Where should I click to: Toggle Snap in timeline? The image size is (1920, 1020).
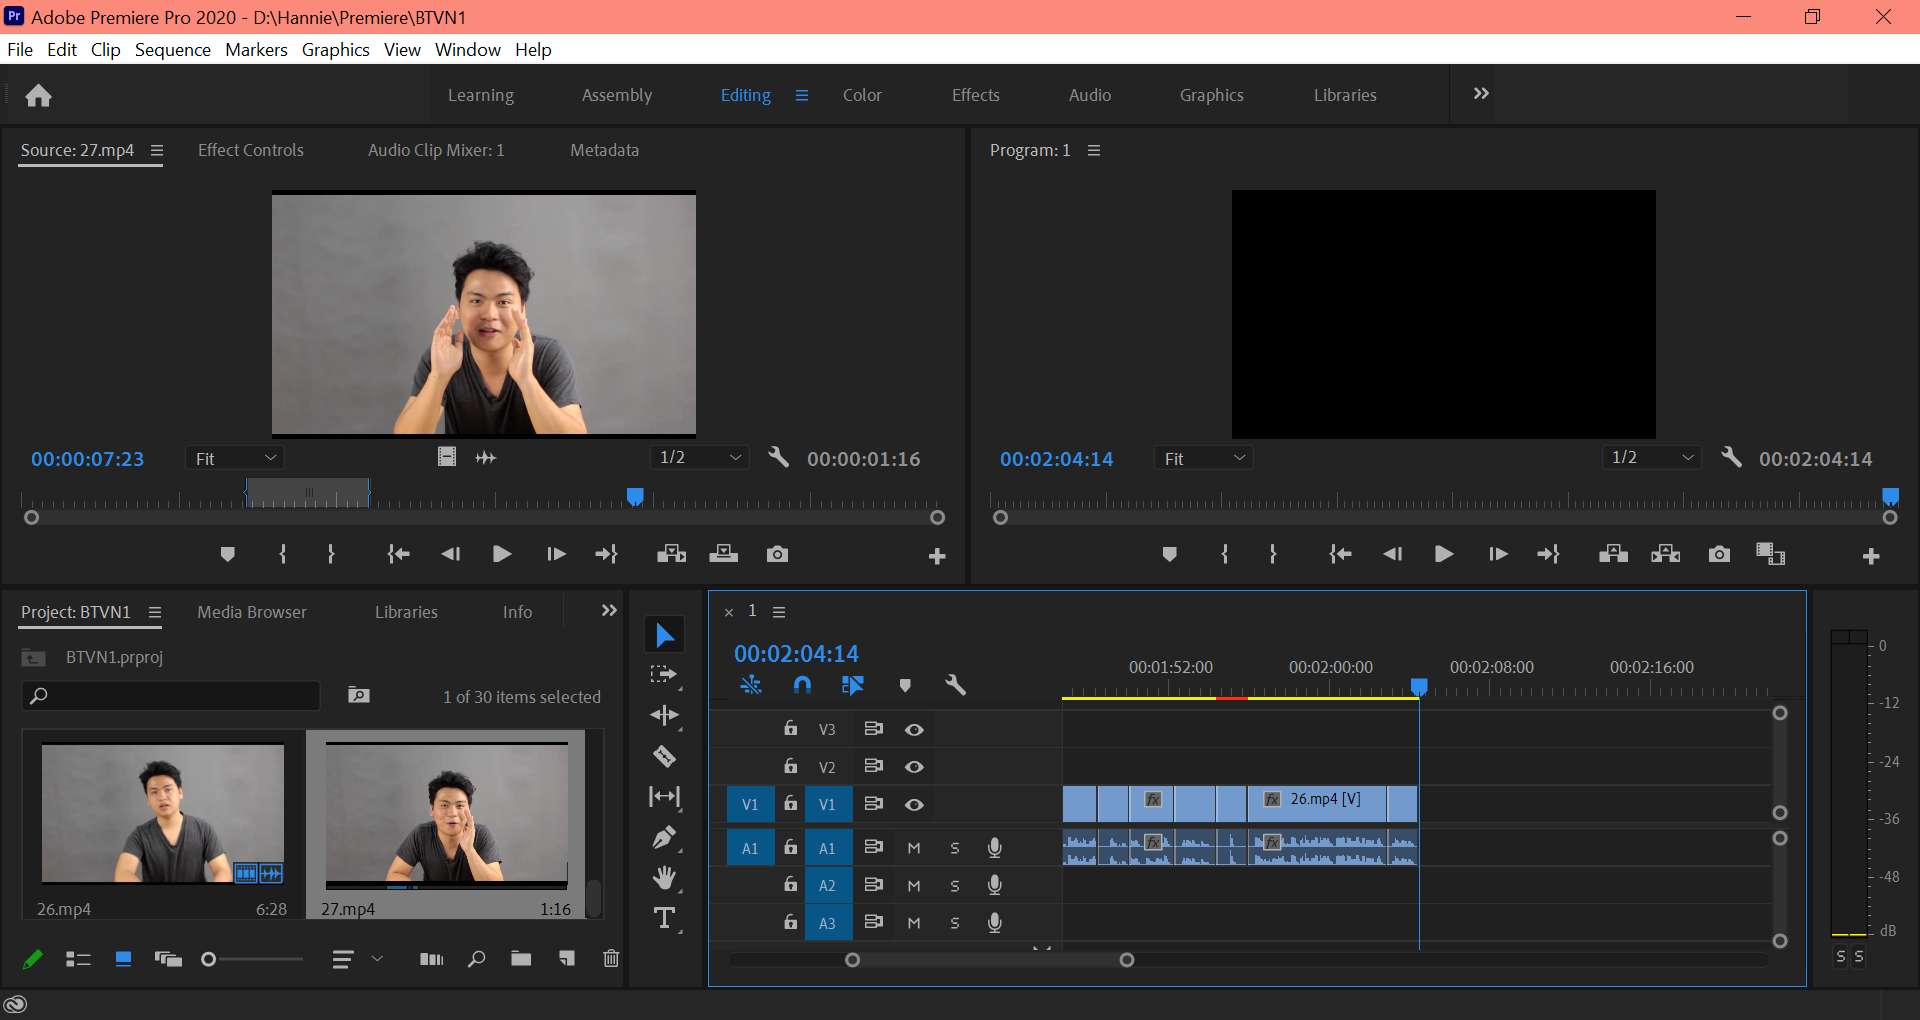tap(802, 685)
